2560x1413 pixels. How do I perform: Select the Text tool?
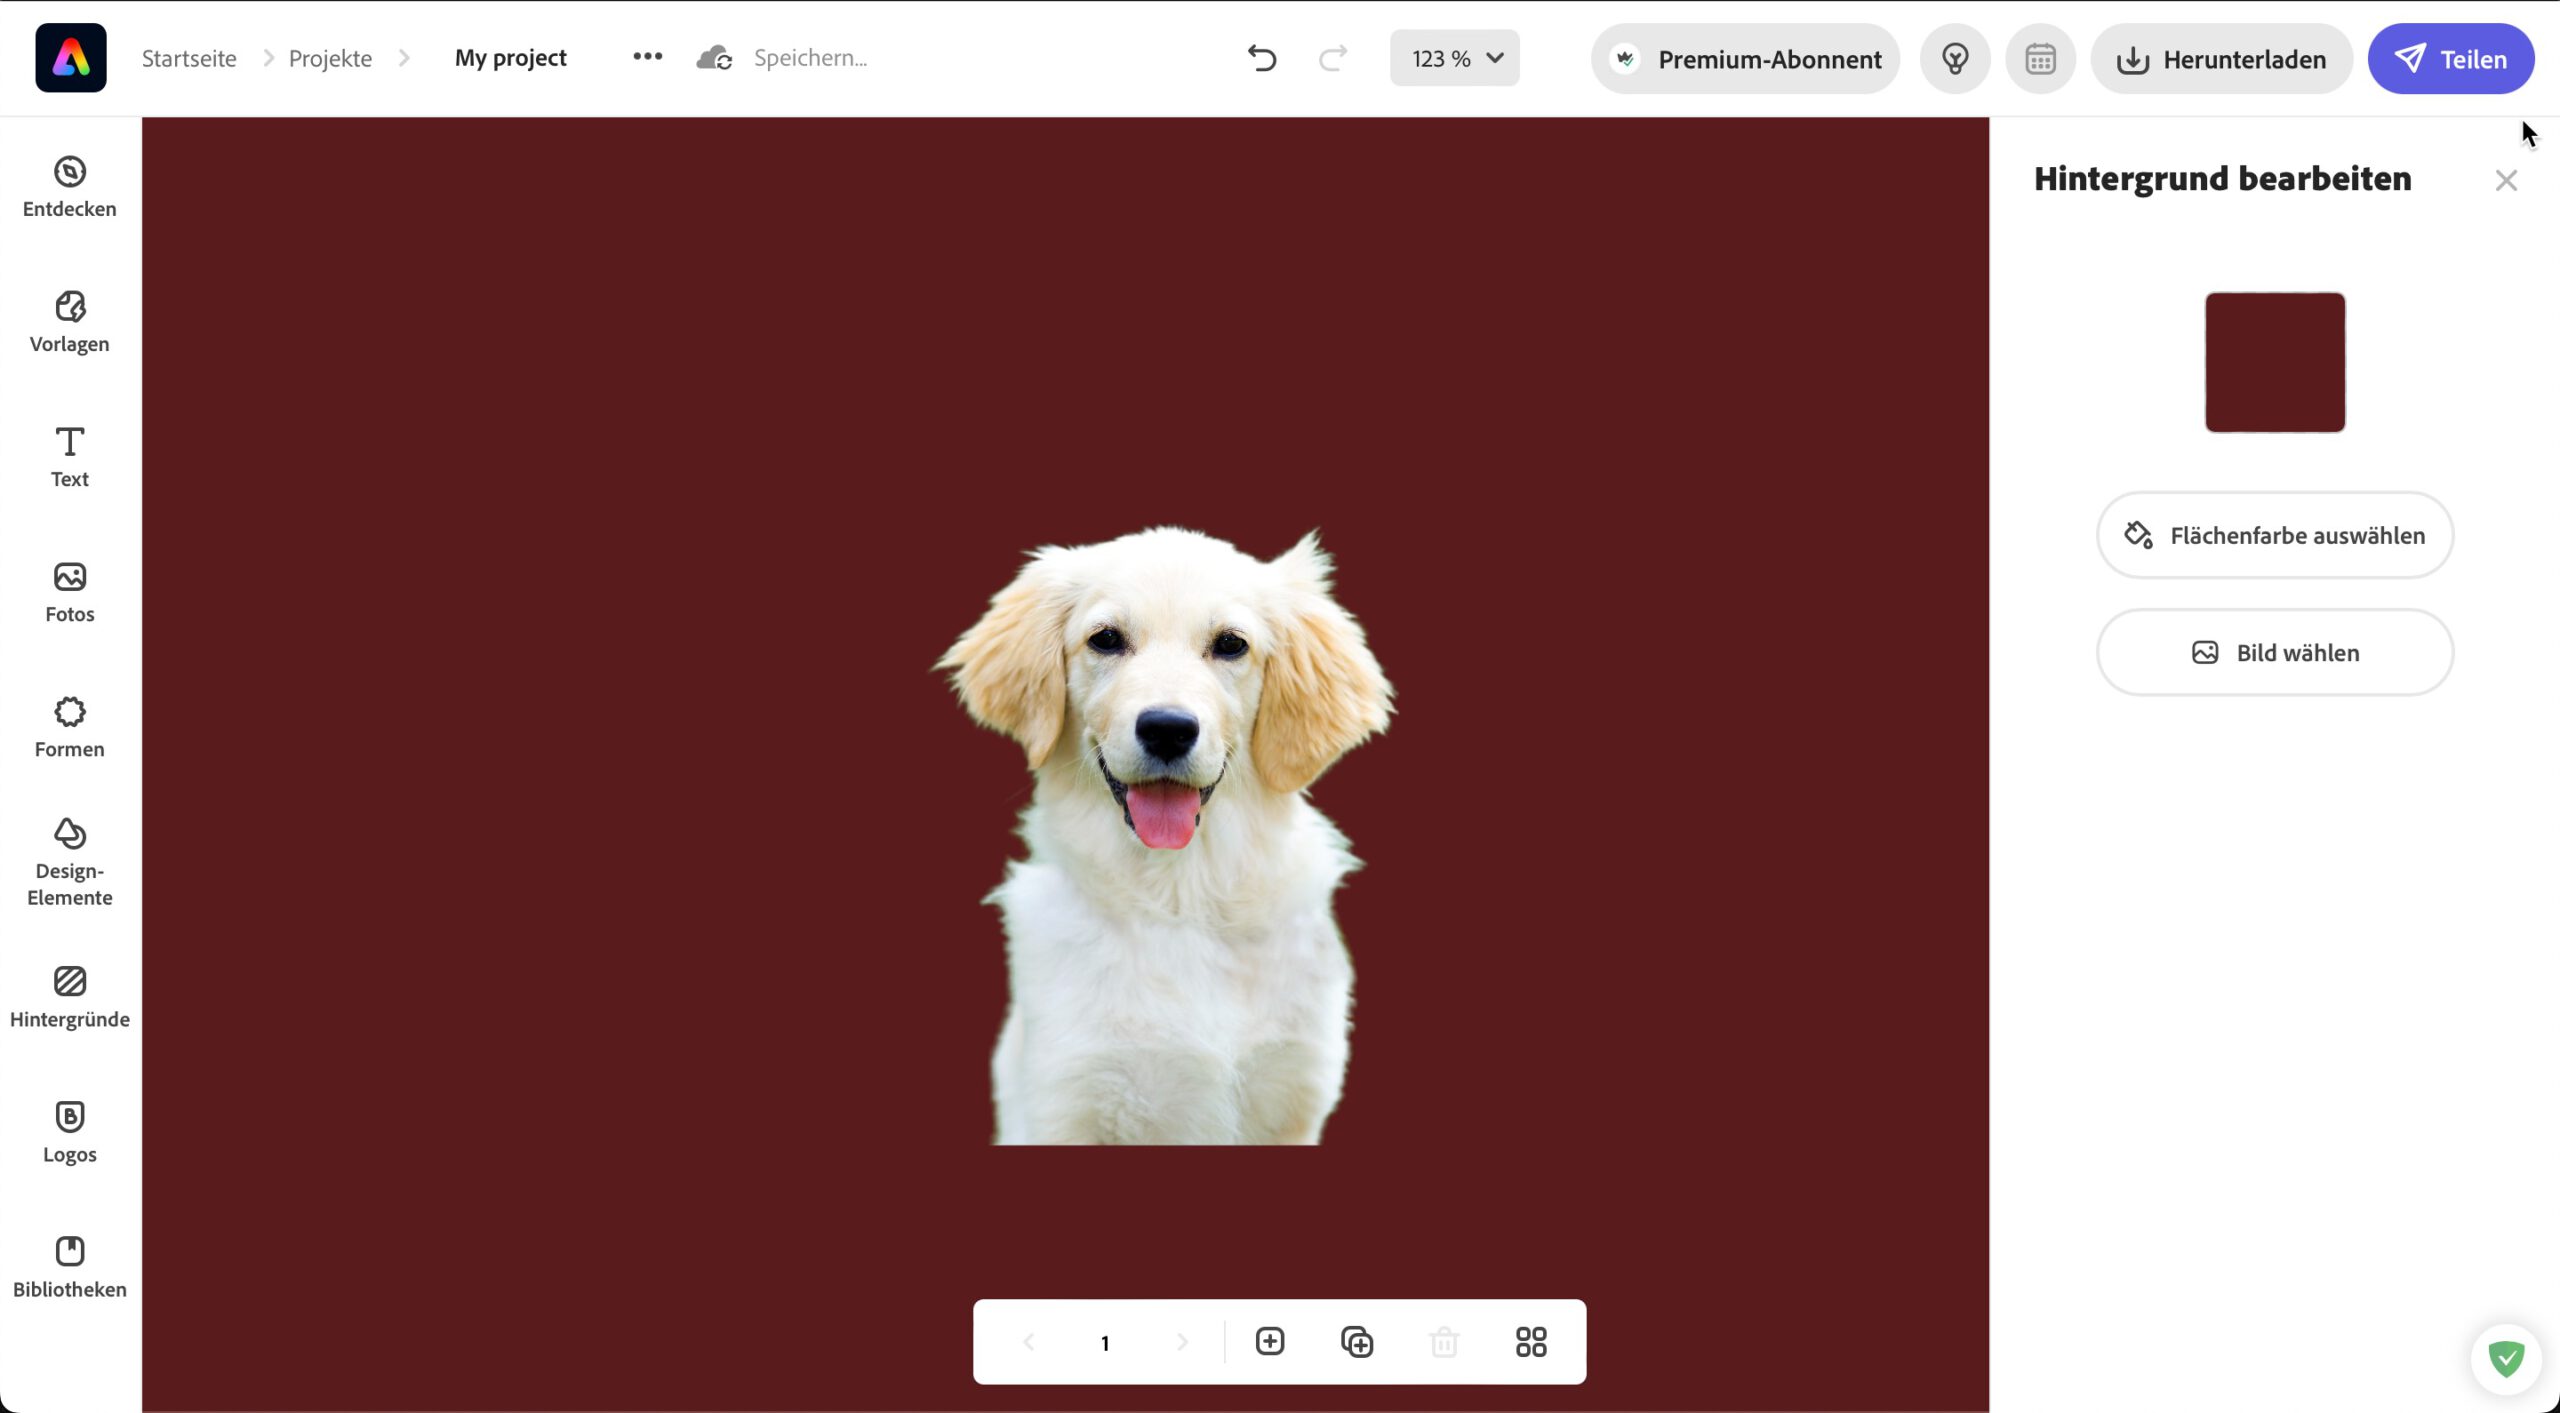pyautogui.click(x=69, y=456)
